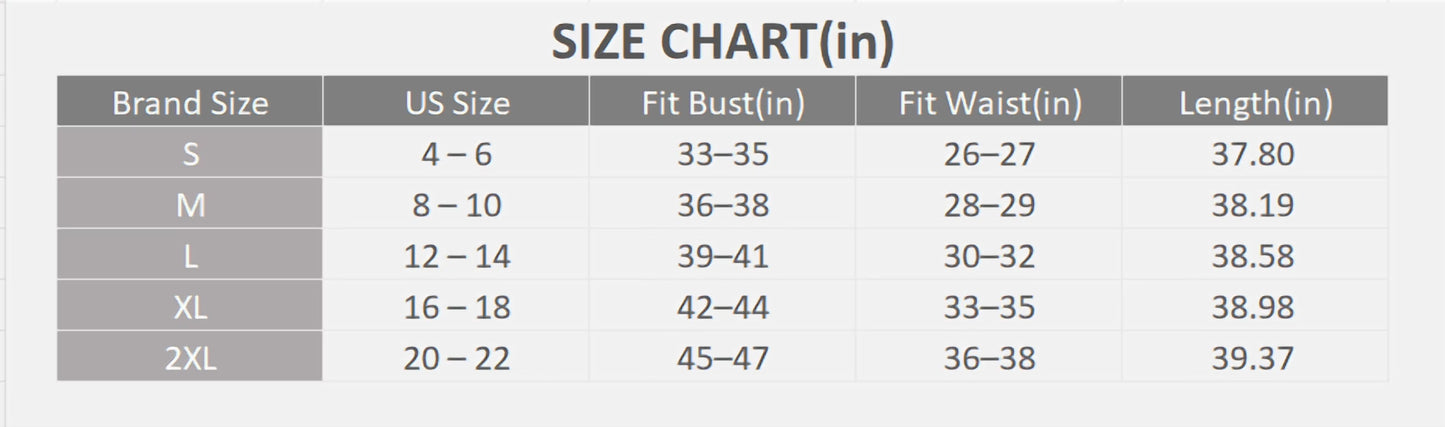The image size is (1445, 427).
Task: Select the 2XL brand size cell
Action: click(x=190, y=357)
